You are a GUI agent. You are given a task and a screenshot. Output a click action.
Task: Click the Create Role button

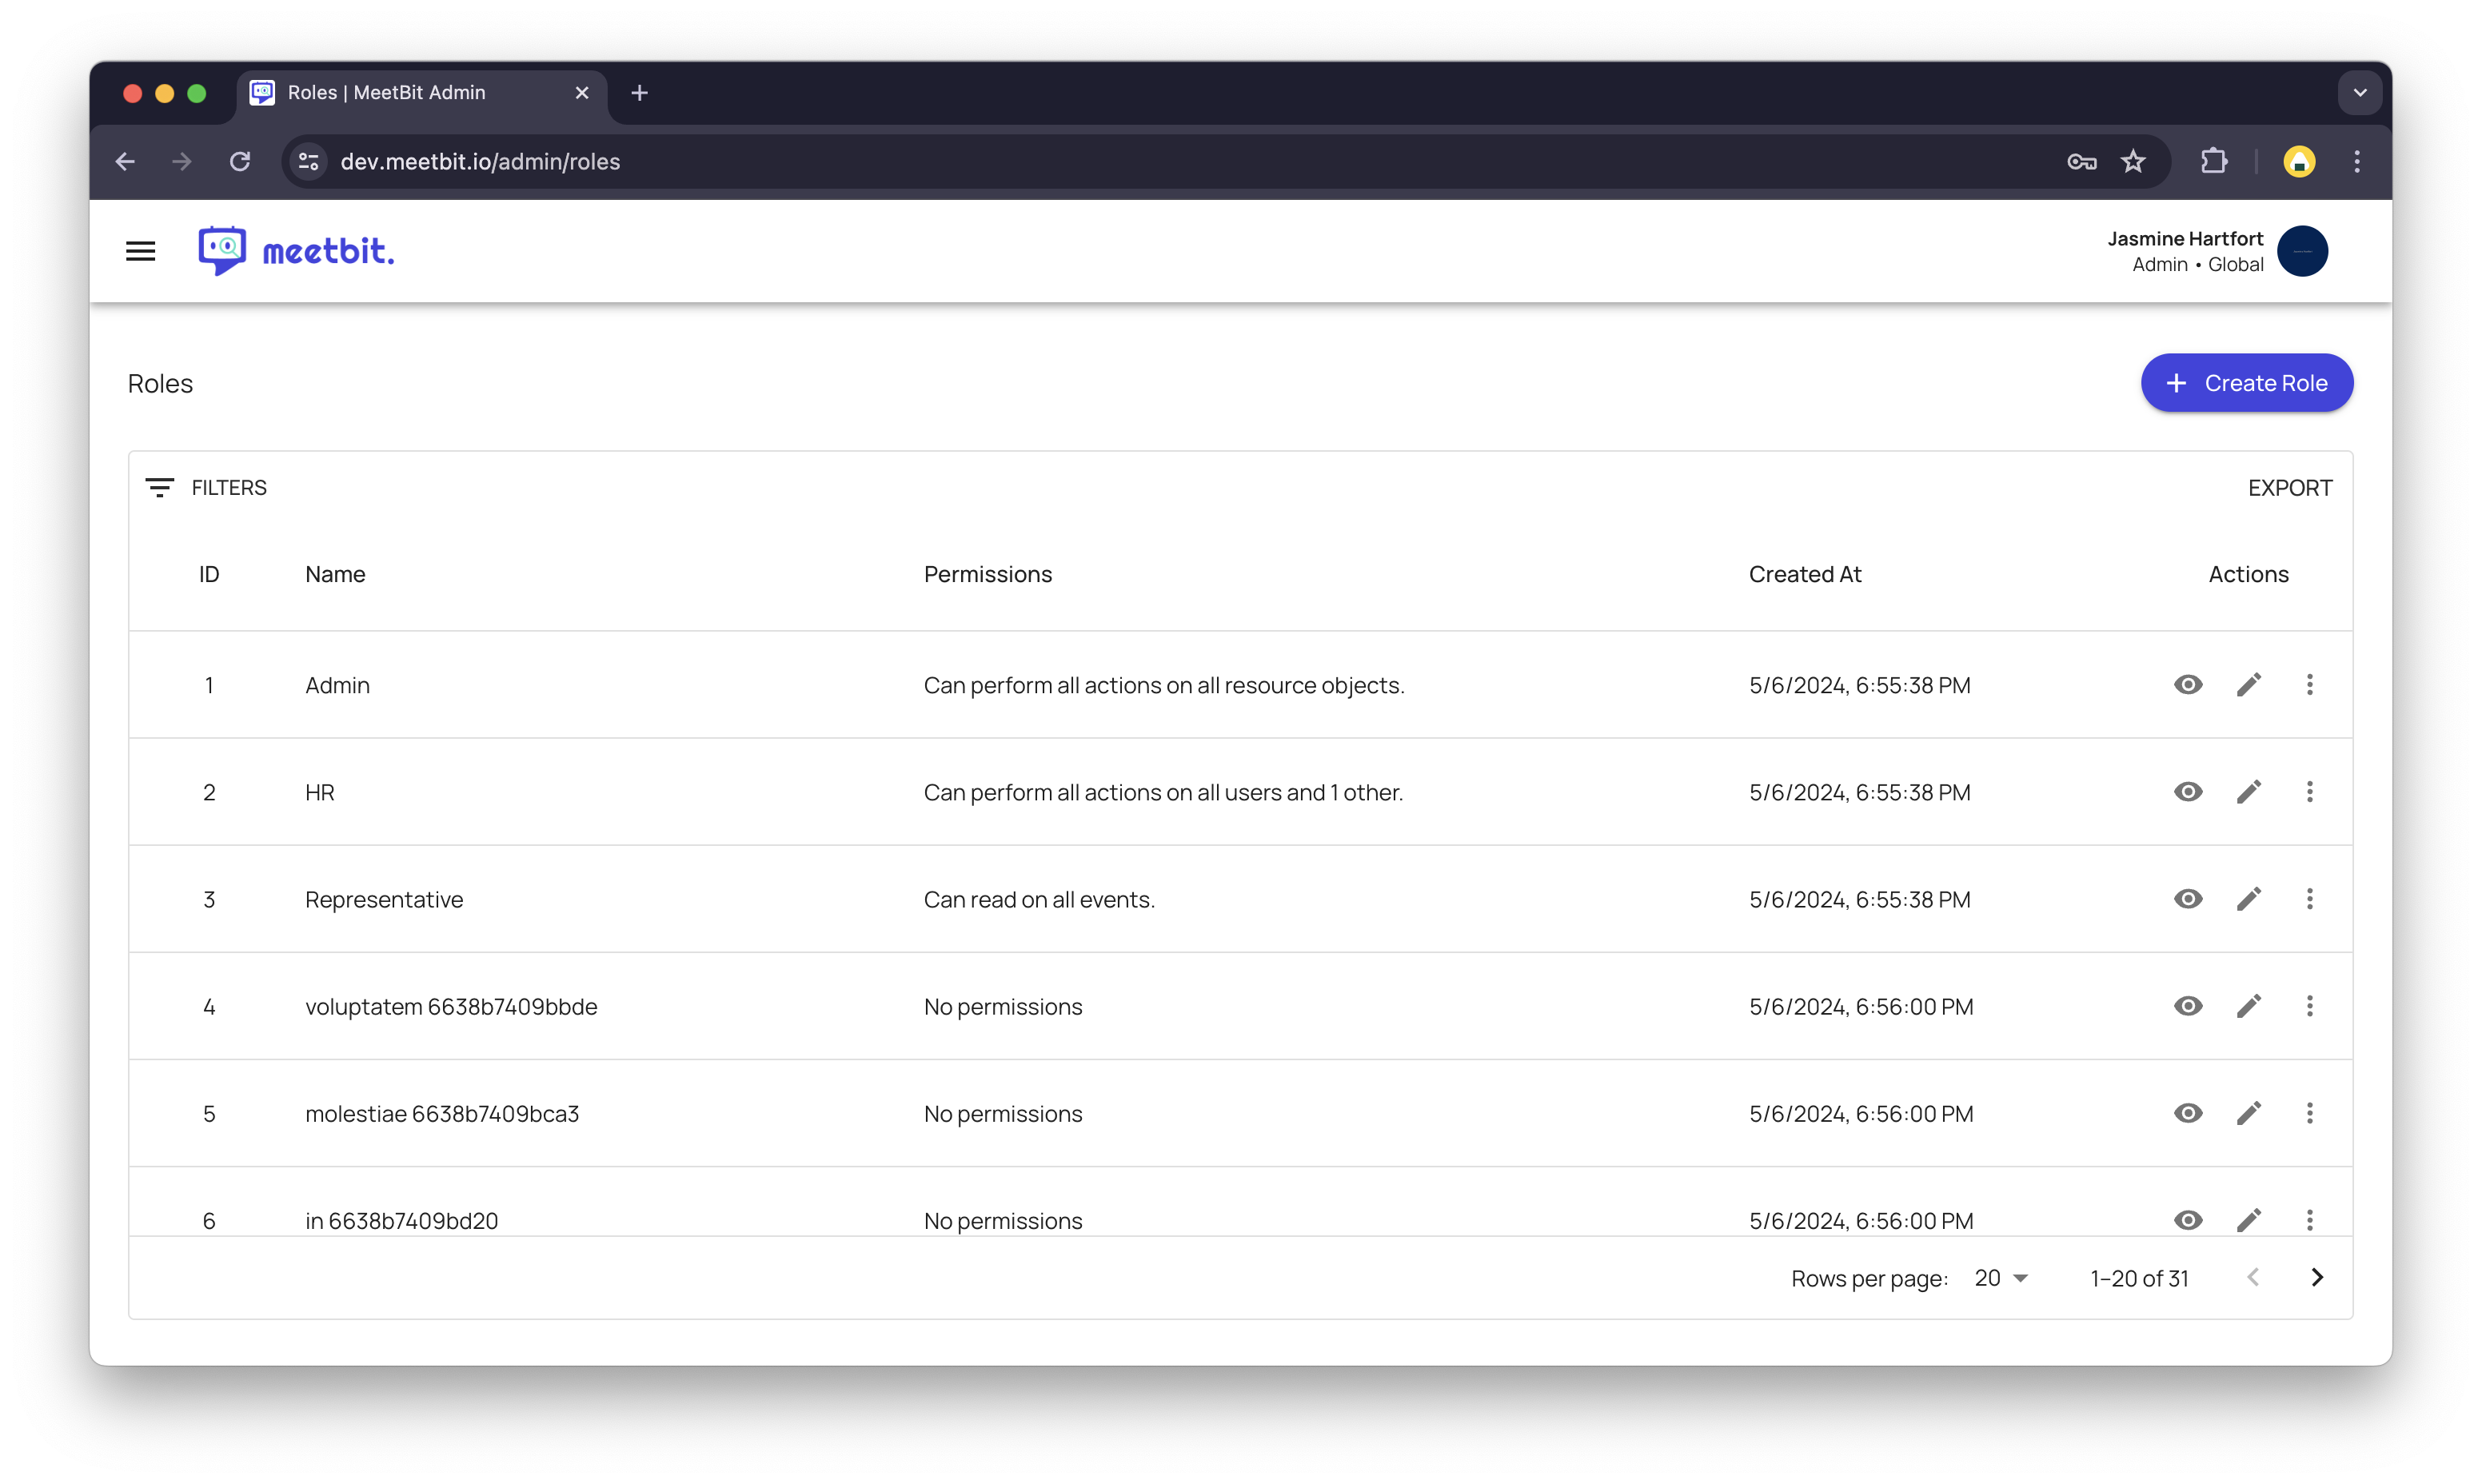2246,383
